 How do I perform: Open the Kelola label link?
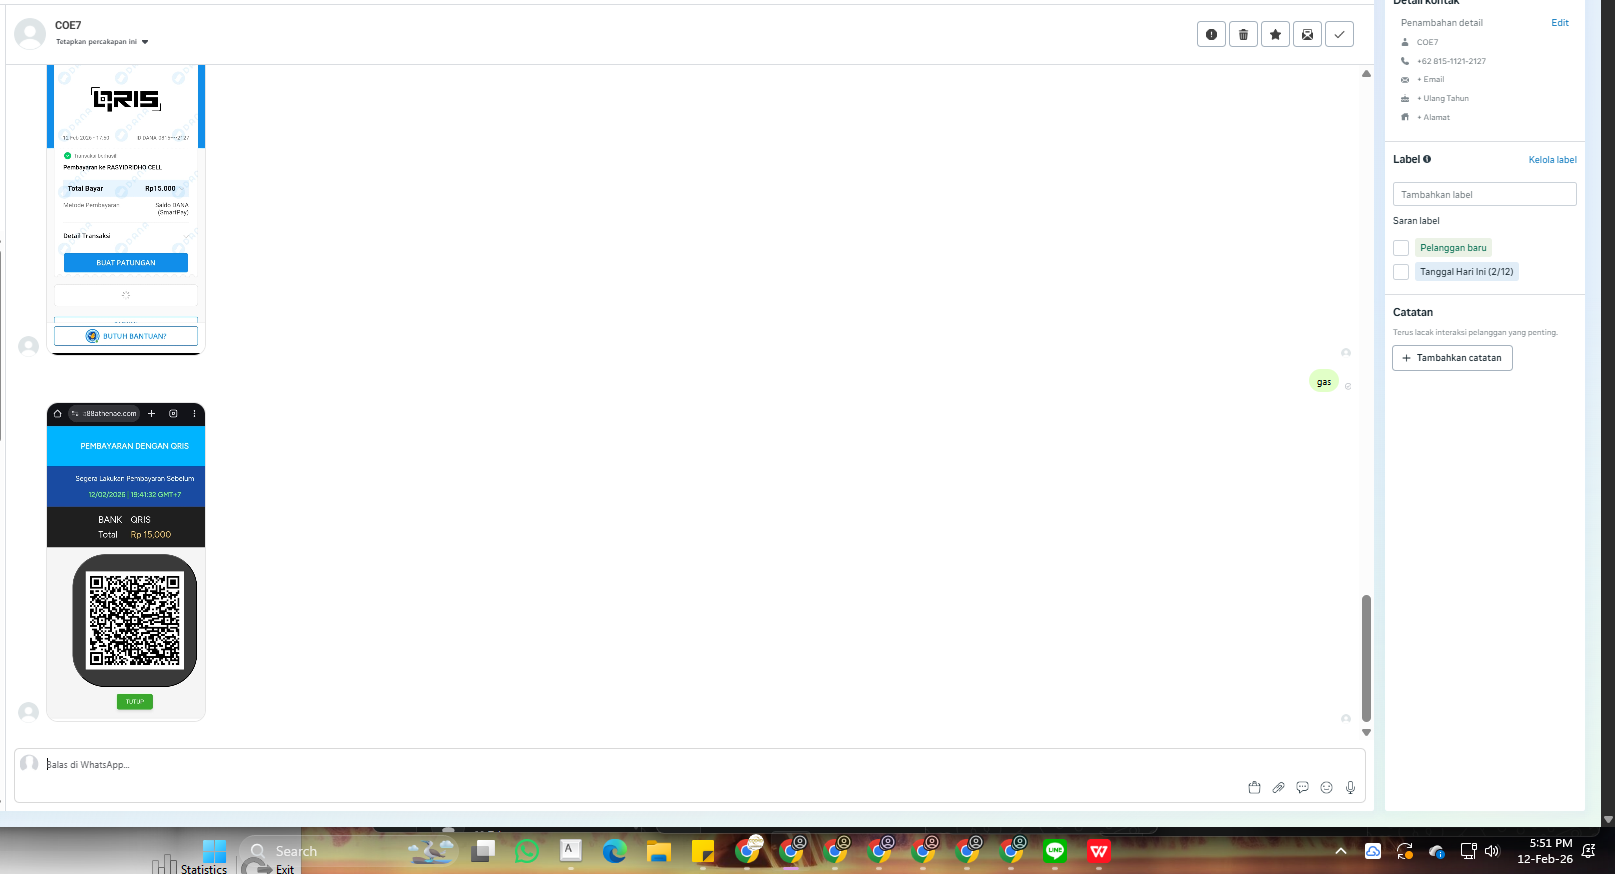tap(1552, 160)
